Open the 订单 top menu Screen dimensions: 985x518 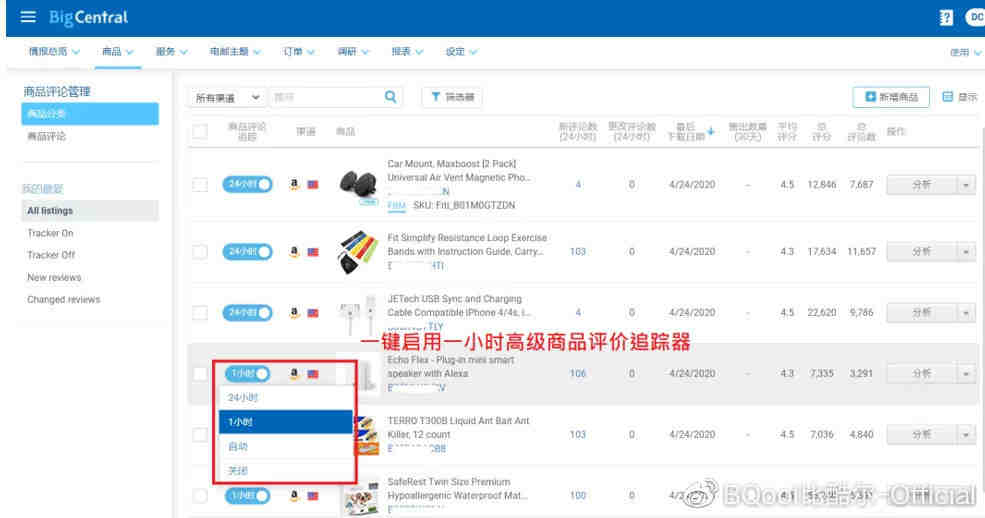click(298, 51)
